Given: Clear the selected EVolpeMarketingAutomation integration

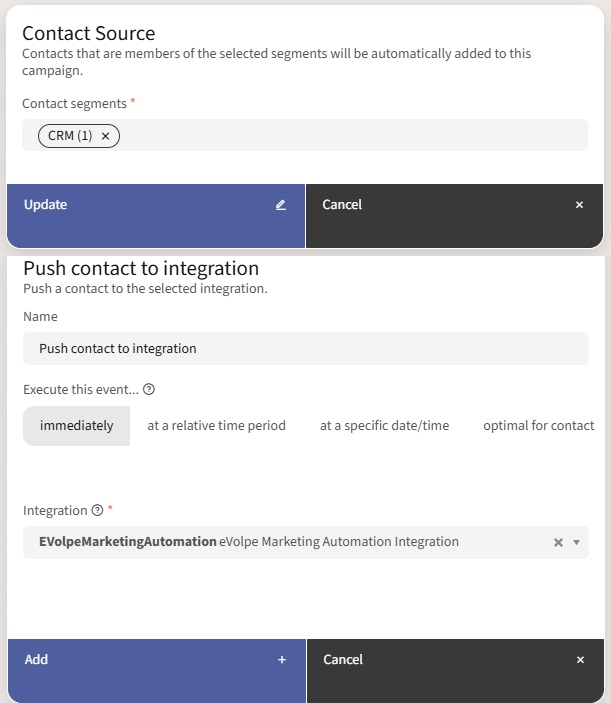Looking at the screenshot, I should click(x=558, y=542).
